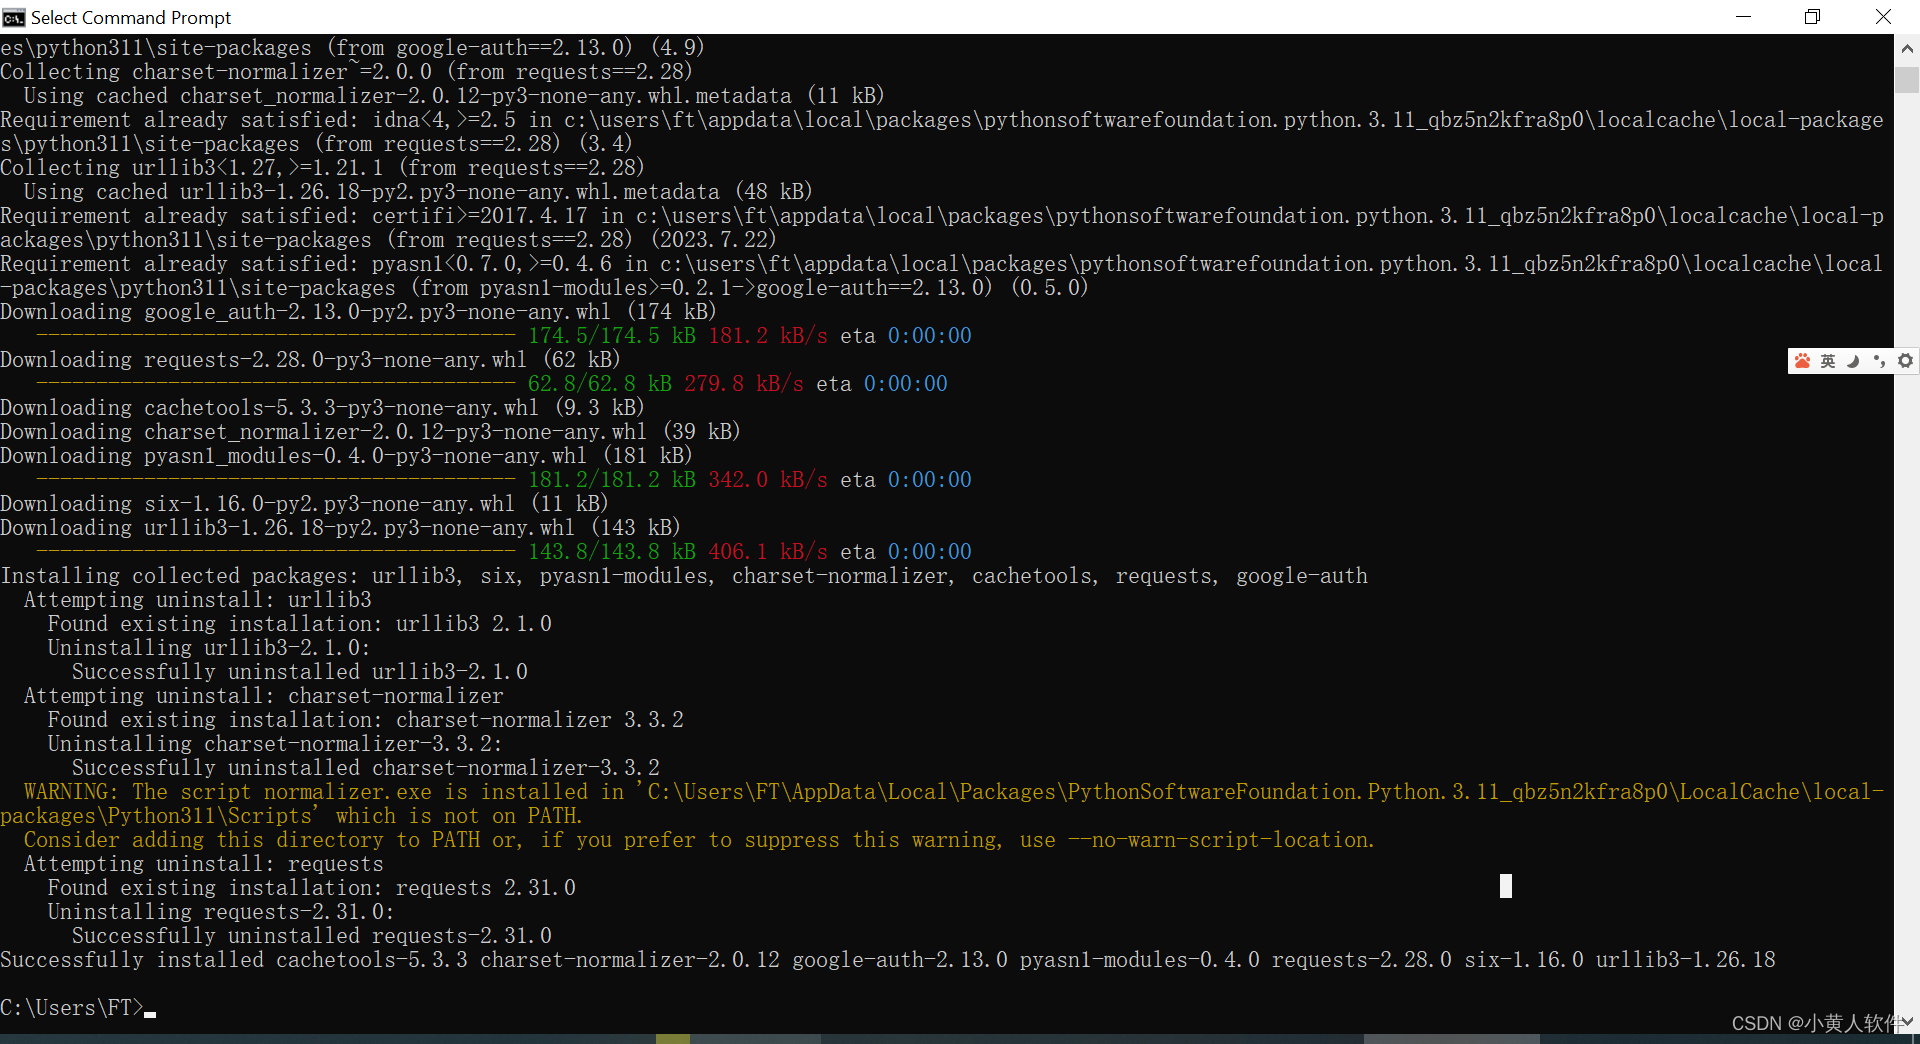This screenshot has width=1920, height=1044.
Task: Click 'Downloading urllib3-1.26.18' line
Action: pyautogui.click(x=340, y=528)
